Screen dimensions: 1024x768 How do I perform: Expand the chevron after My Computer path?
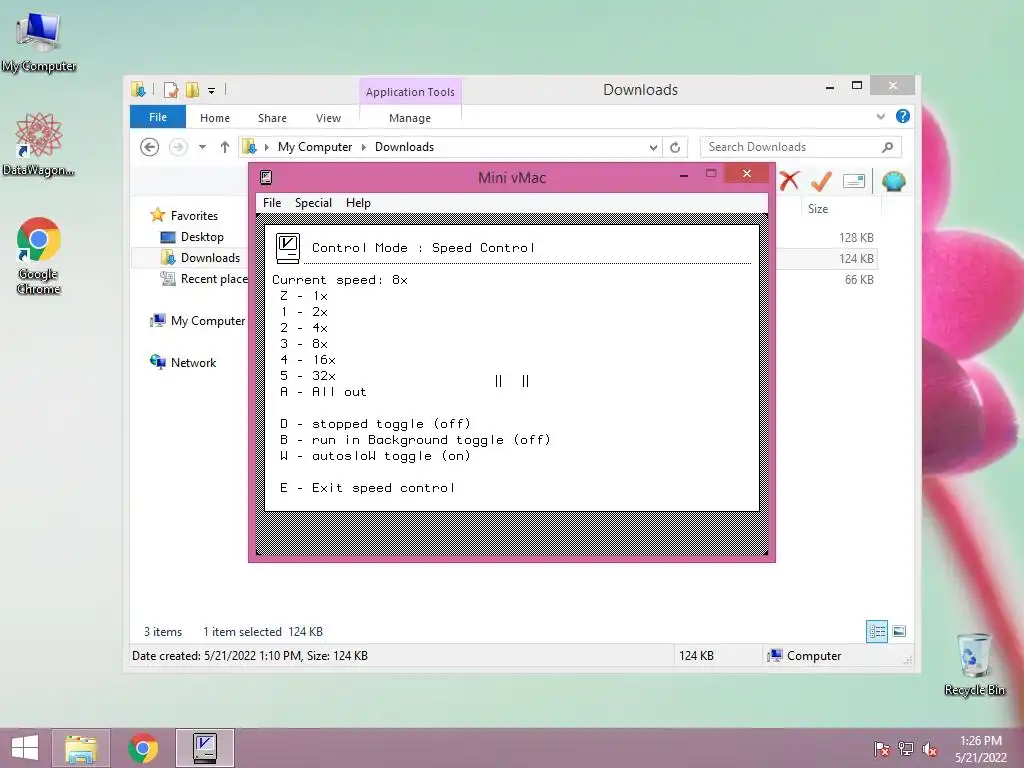click(x=364, y=147)
